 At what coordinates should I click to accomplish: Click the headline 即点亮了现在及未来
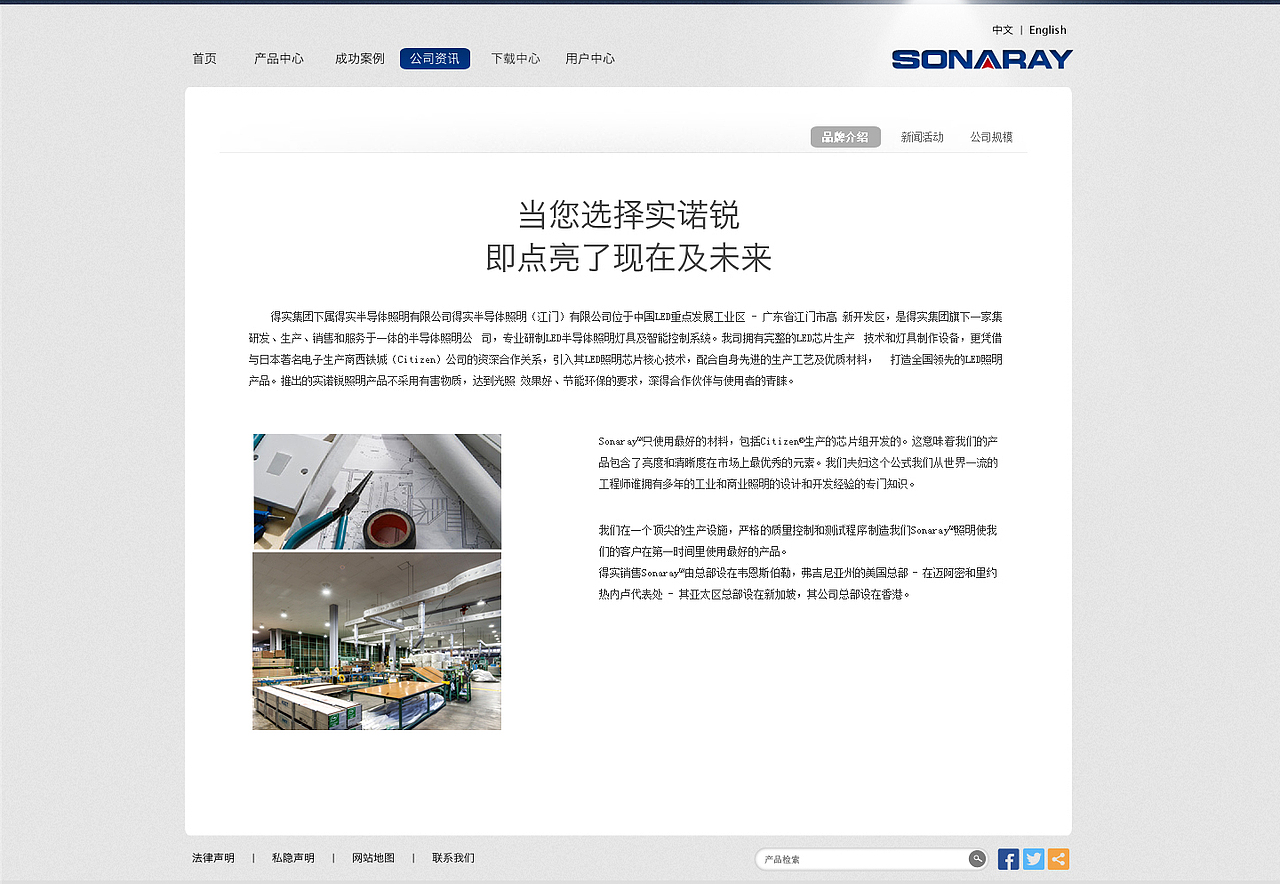point(629,258)
